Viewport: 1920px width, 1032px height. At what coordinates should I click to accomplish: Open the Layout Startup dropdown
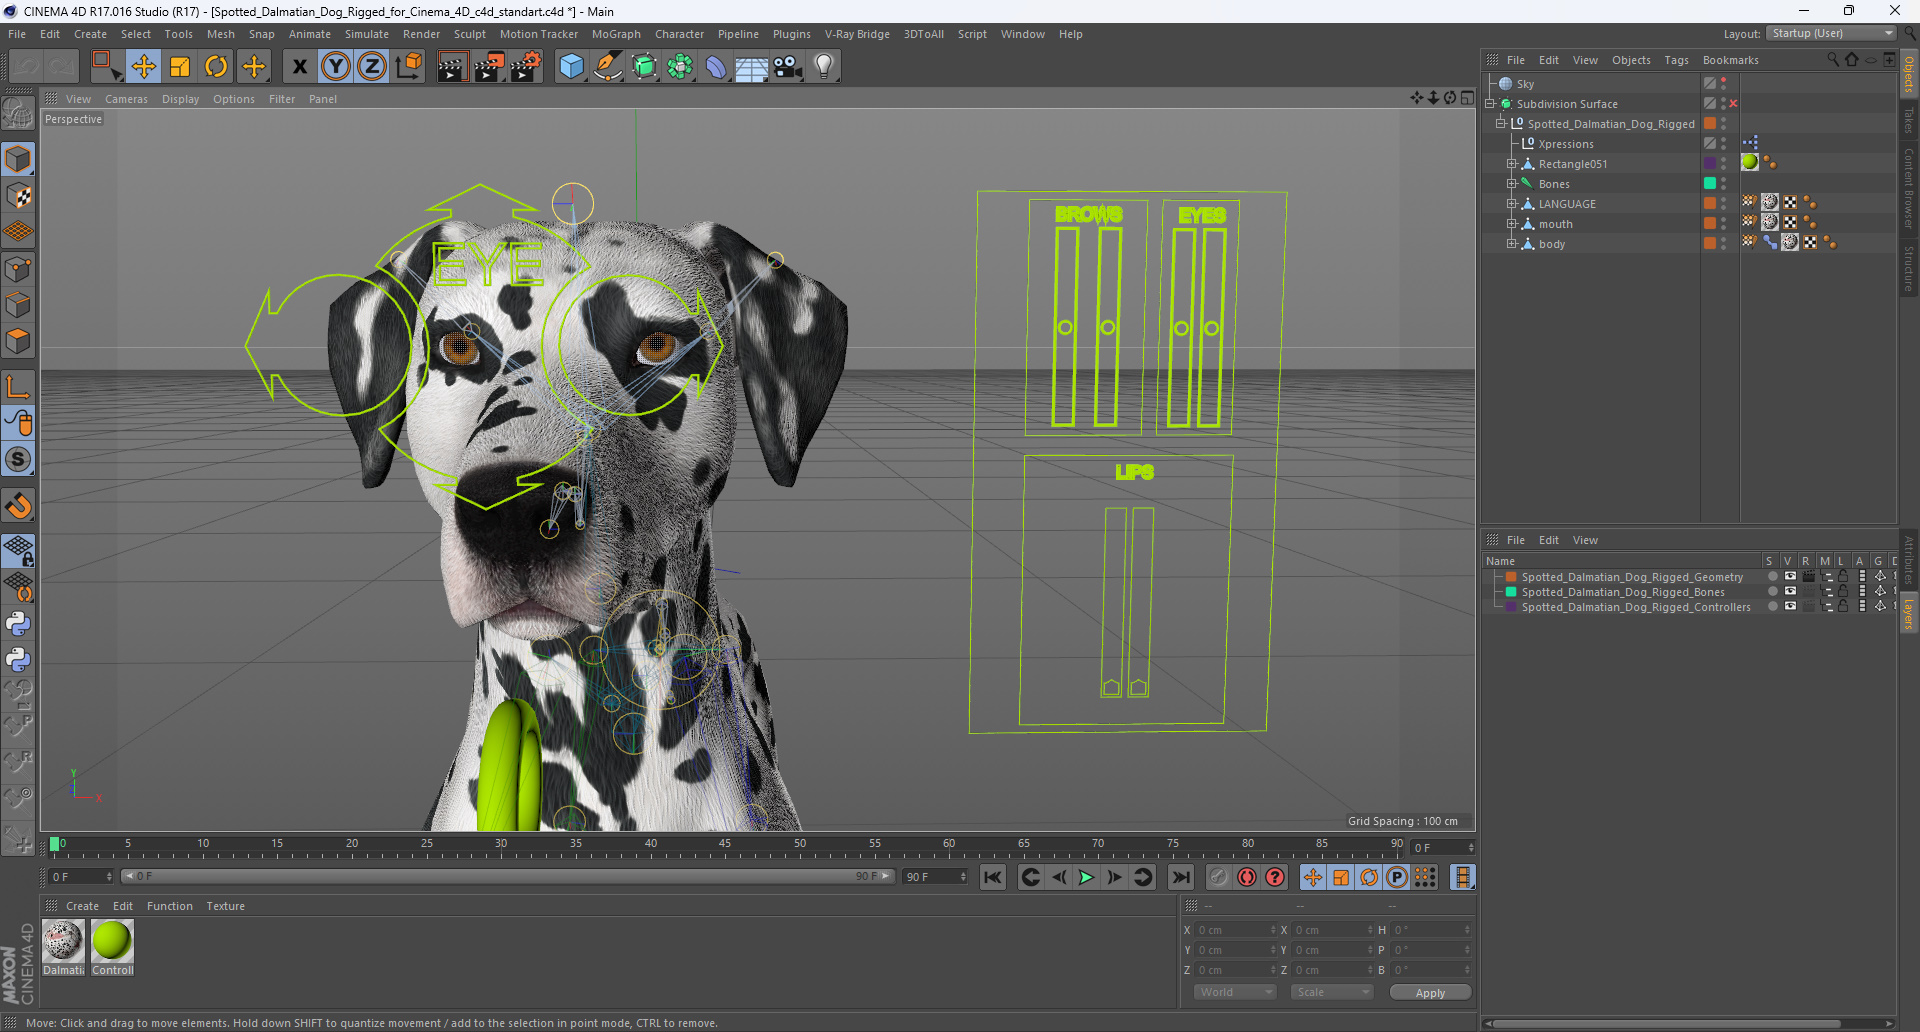click(1831, 34)
